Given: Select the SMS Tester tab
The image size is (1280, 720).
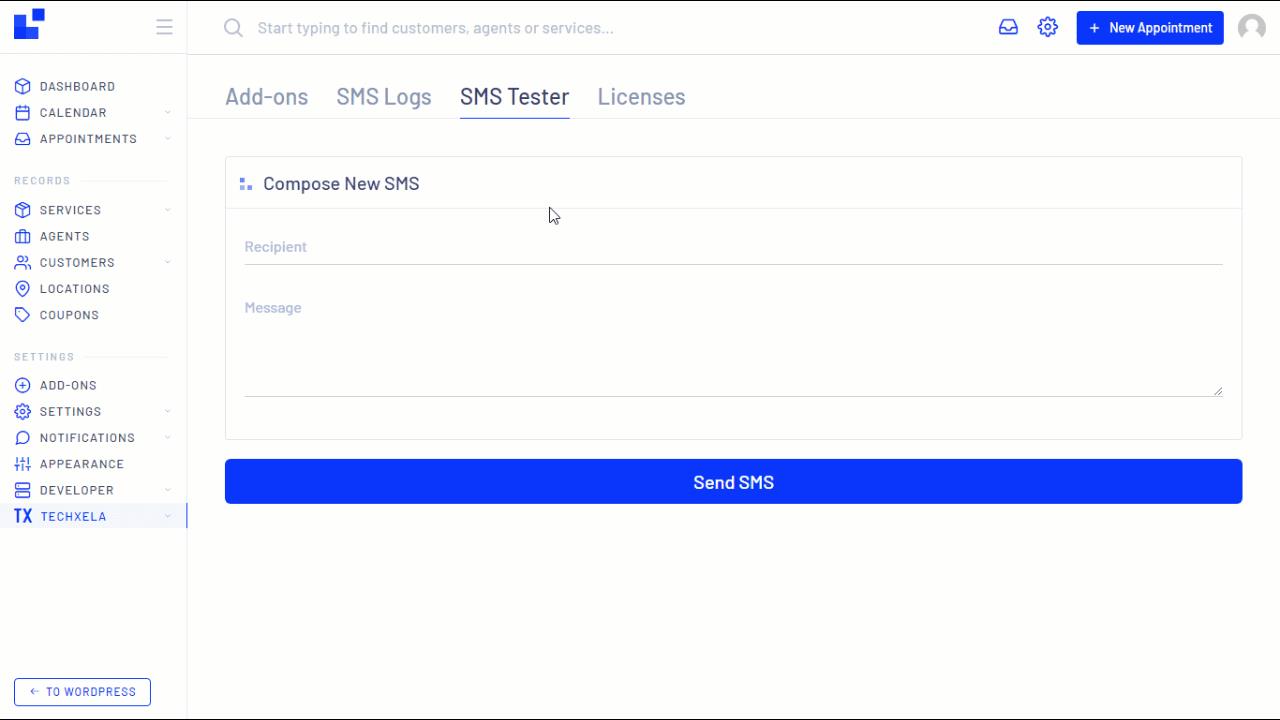Looking at the screenshot, I should [514, 97].
